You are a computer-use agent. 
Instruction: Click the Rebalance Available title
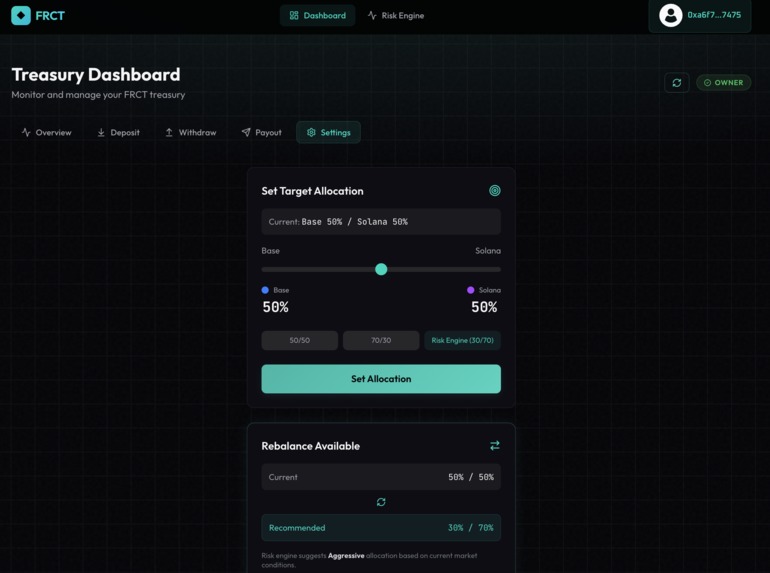311,446
